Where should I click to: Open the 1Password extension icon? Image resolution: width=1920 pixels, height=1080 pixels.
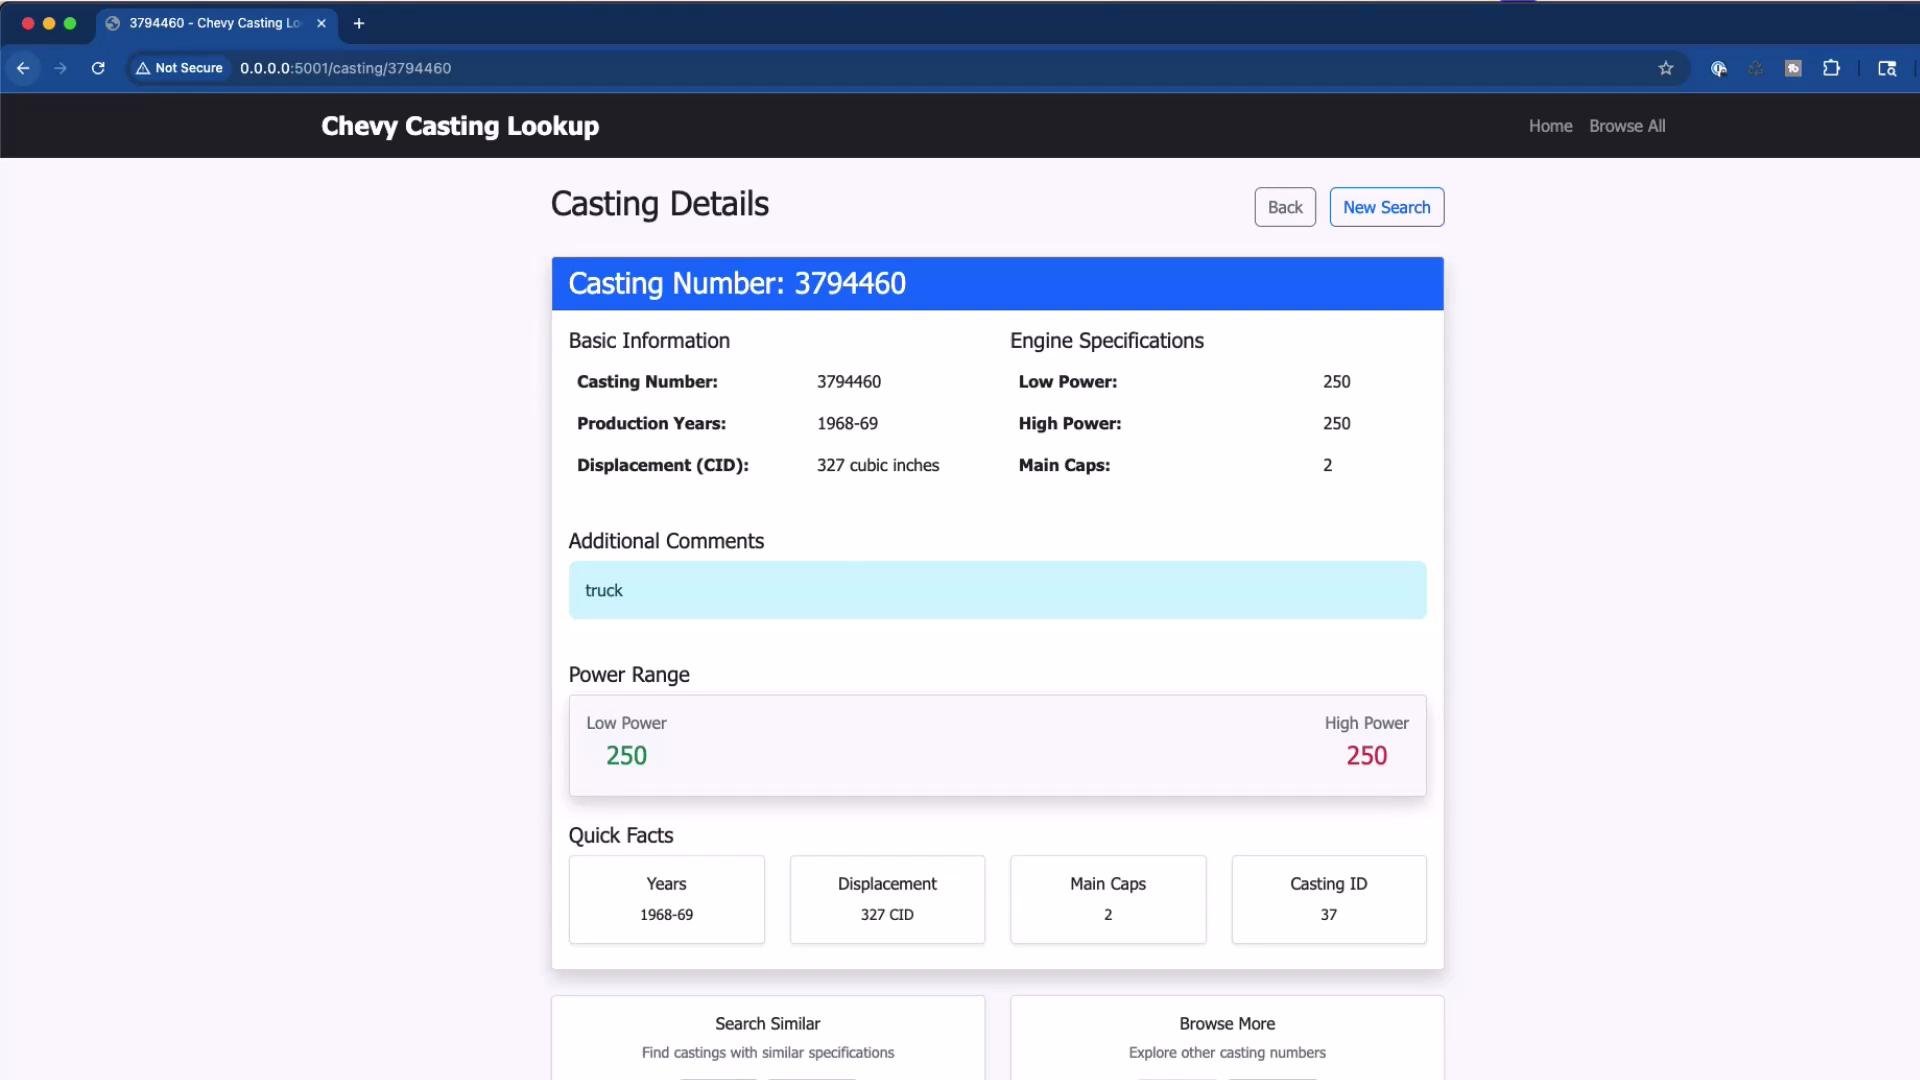(1719, 68)
